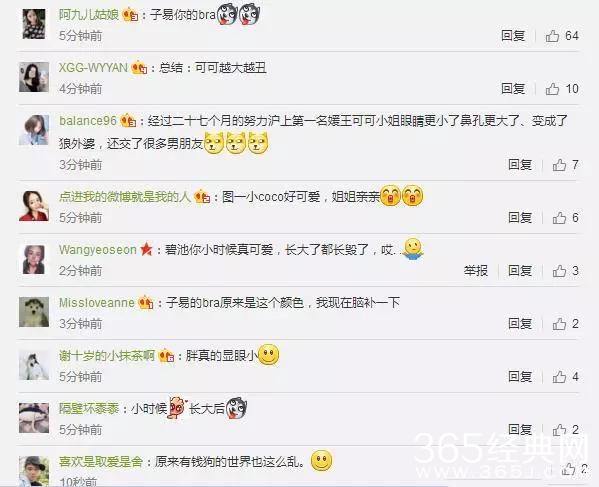Open the balance96 user profile link

click(88, 121)
